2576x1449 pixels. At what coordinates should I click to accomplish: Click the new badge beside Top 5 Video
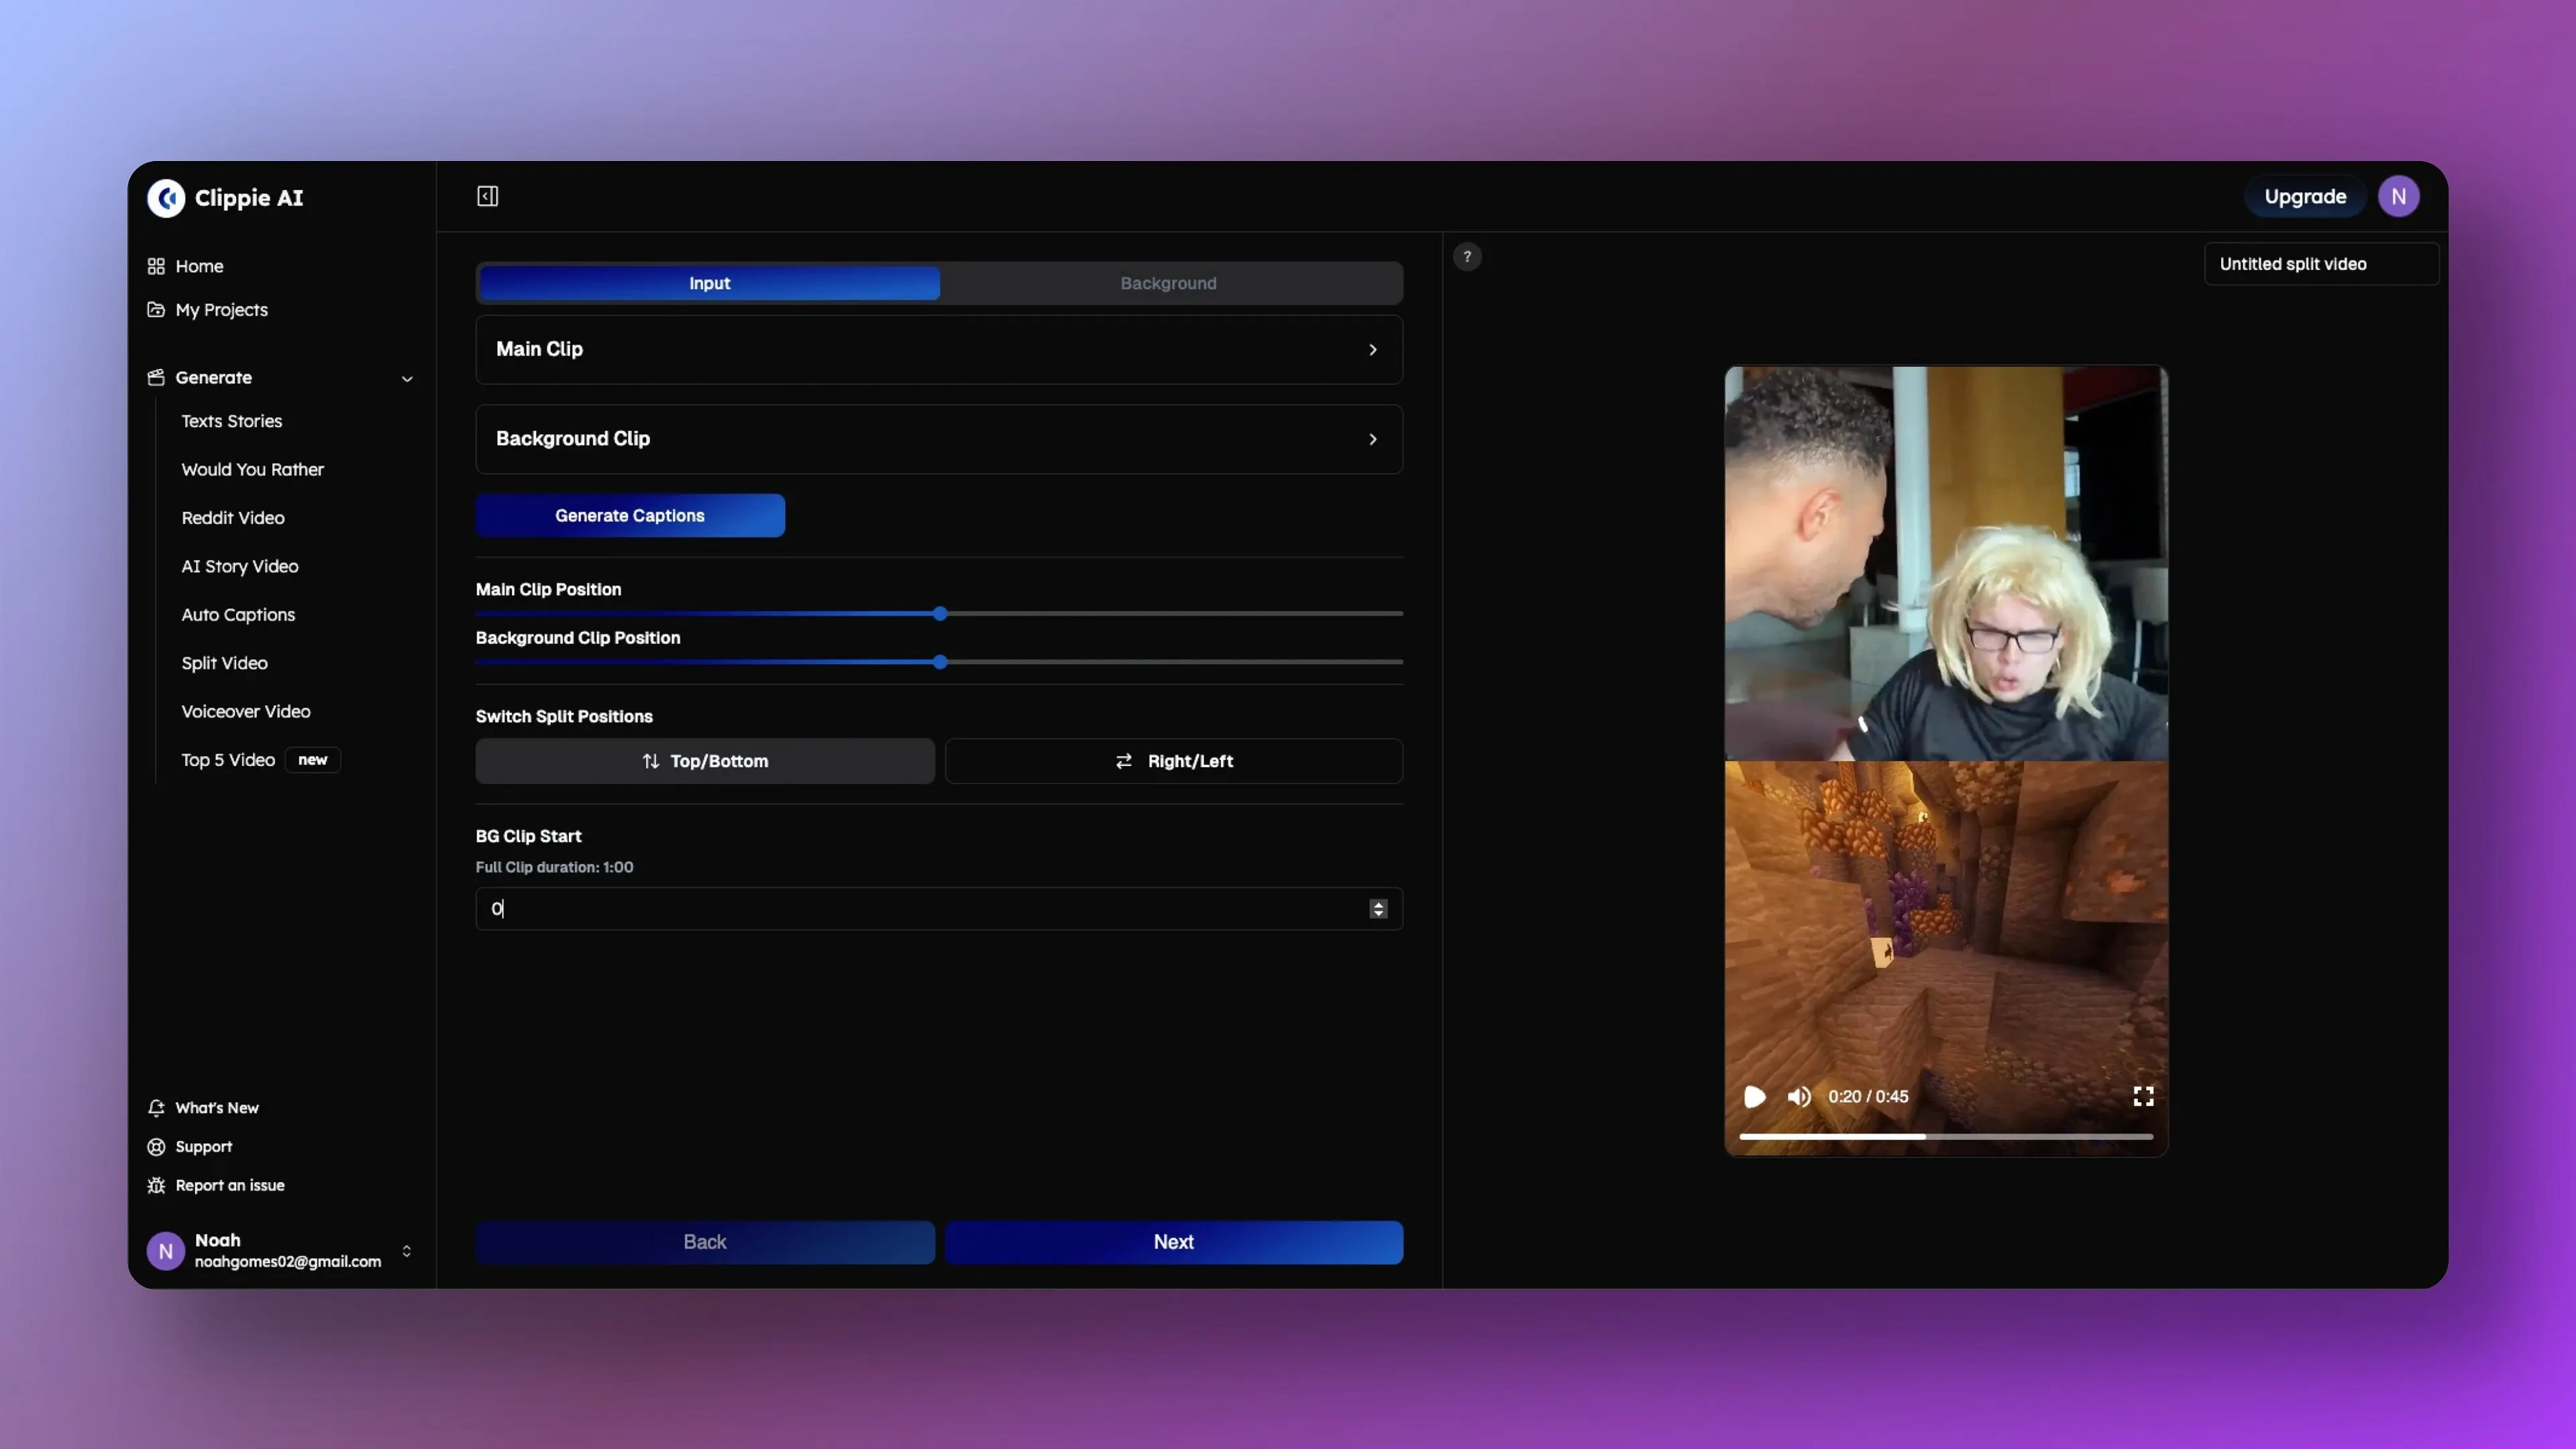(x=312, y=760)
